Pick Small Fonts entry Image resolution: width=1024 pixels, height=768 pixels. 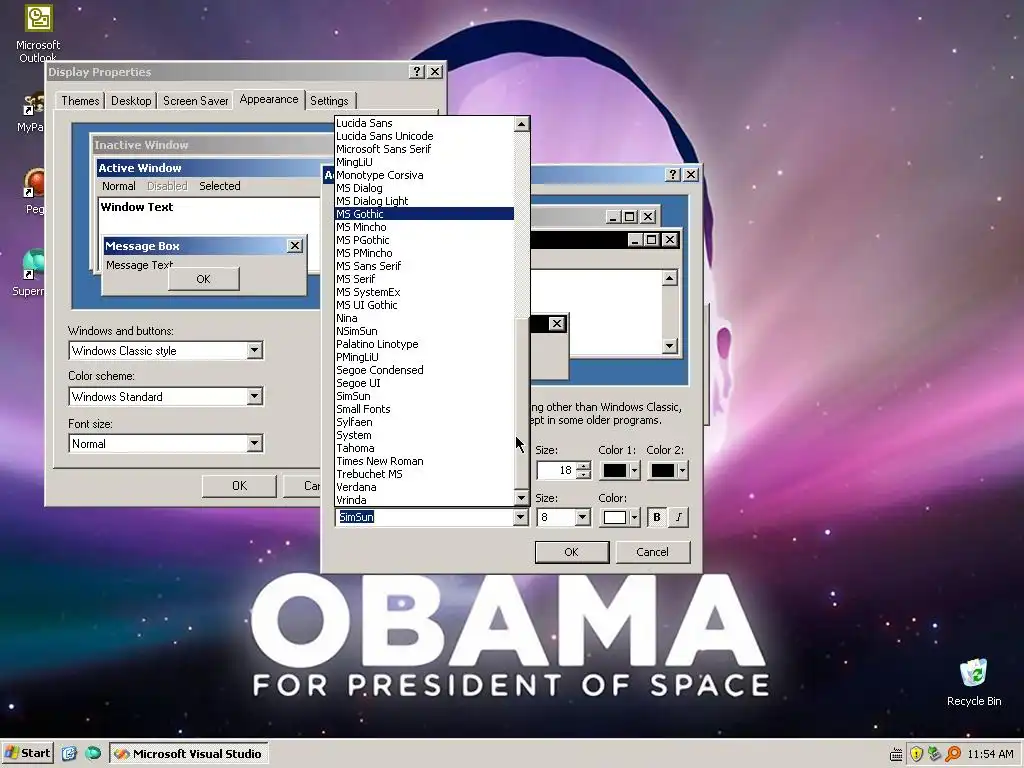tap(424, 409)
